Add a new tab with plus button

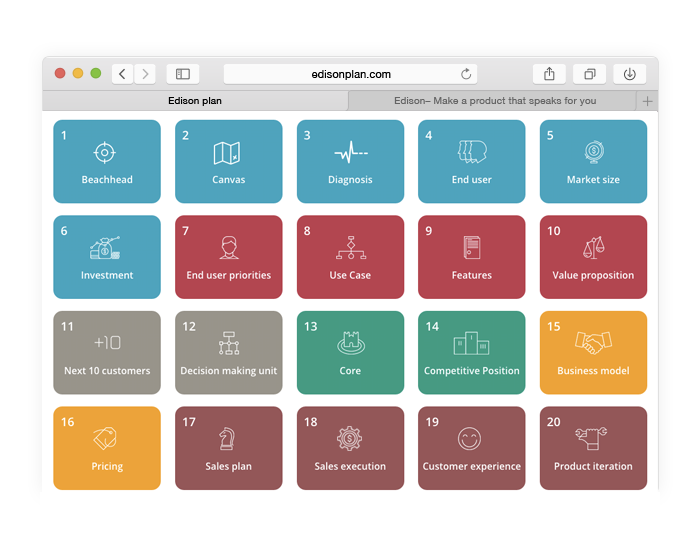click(647, 101)
